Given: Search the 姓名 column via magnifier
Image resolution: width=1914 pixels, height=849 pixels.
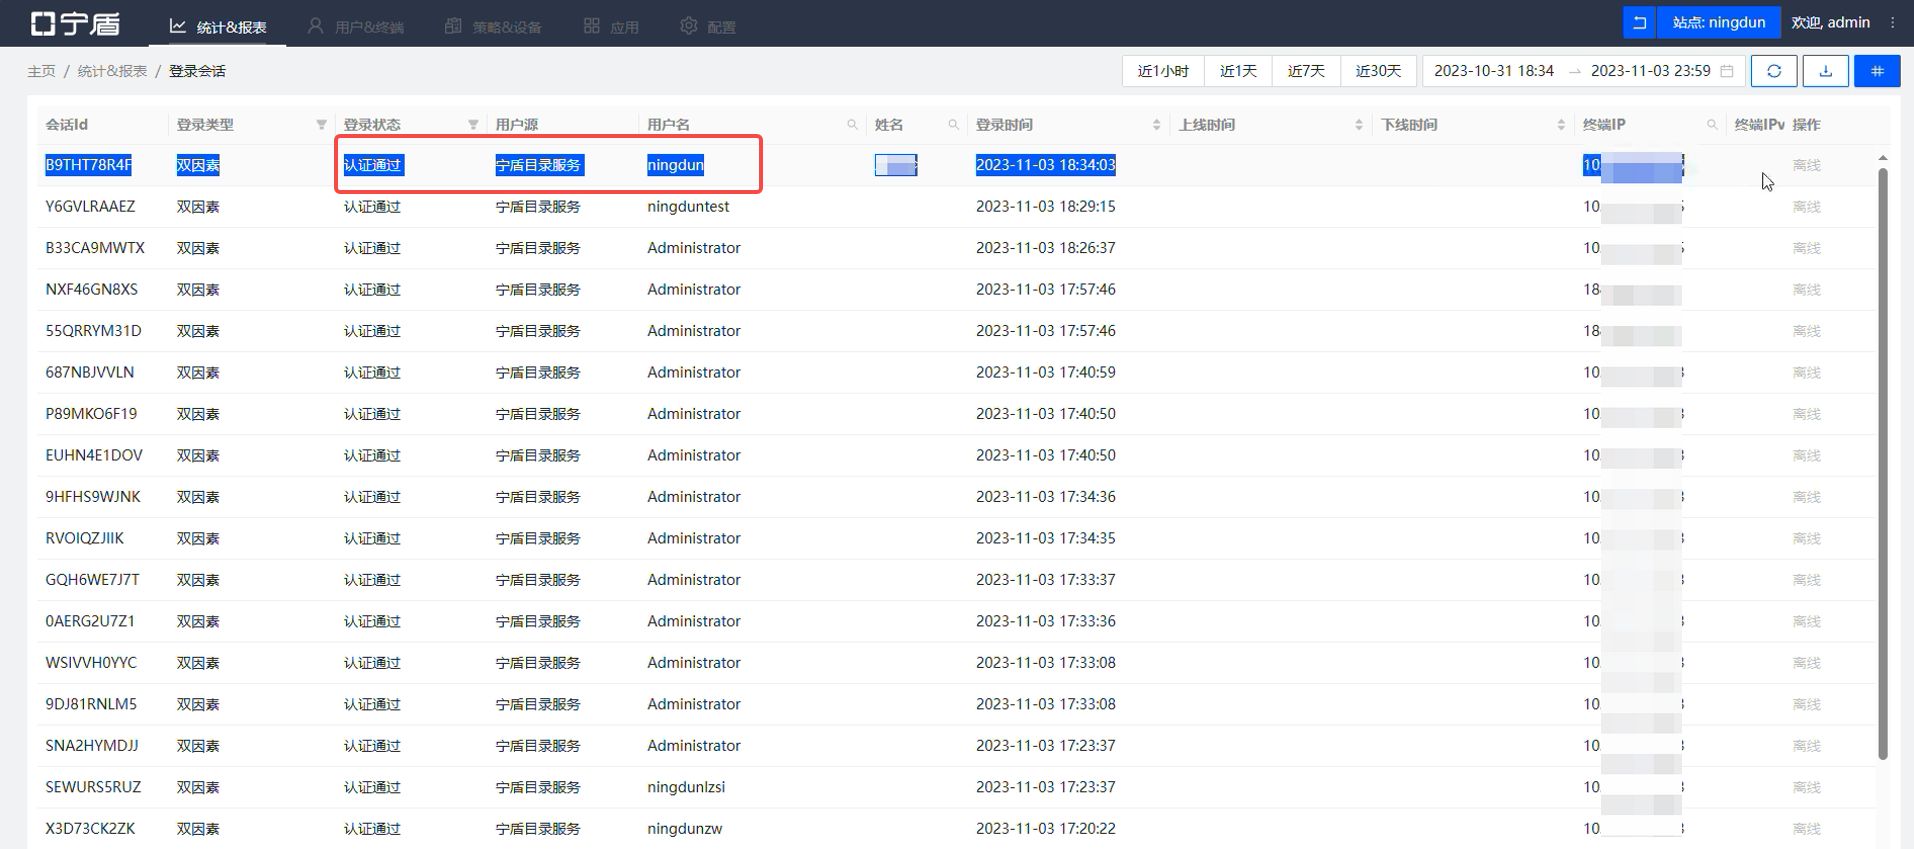Looking at the screenshot, I should pyautogui.click(x=953, y=125).
